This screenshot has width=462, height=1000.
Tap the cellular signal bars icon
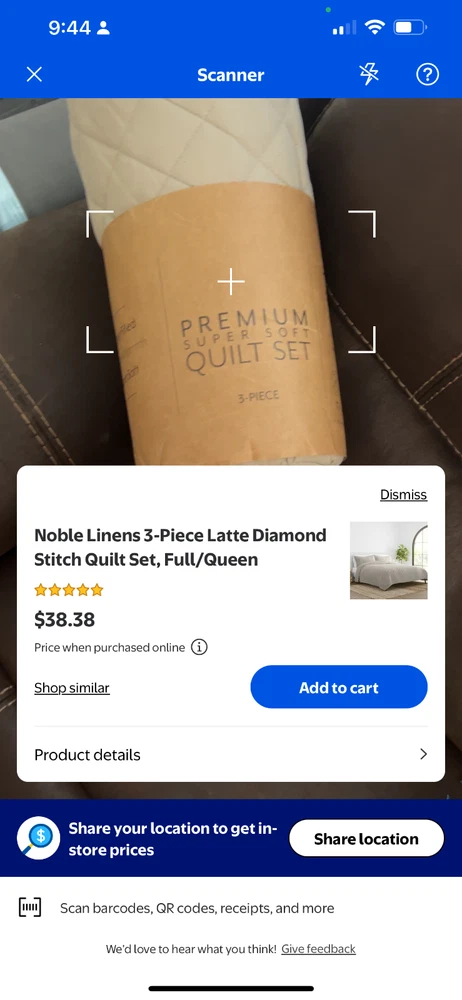point(345,28)
